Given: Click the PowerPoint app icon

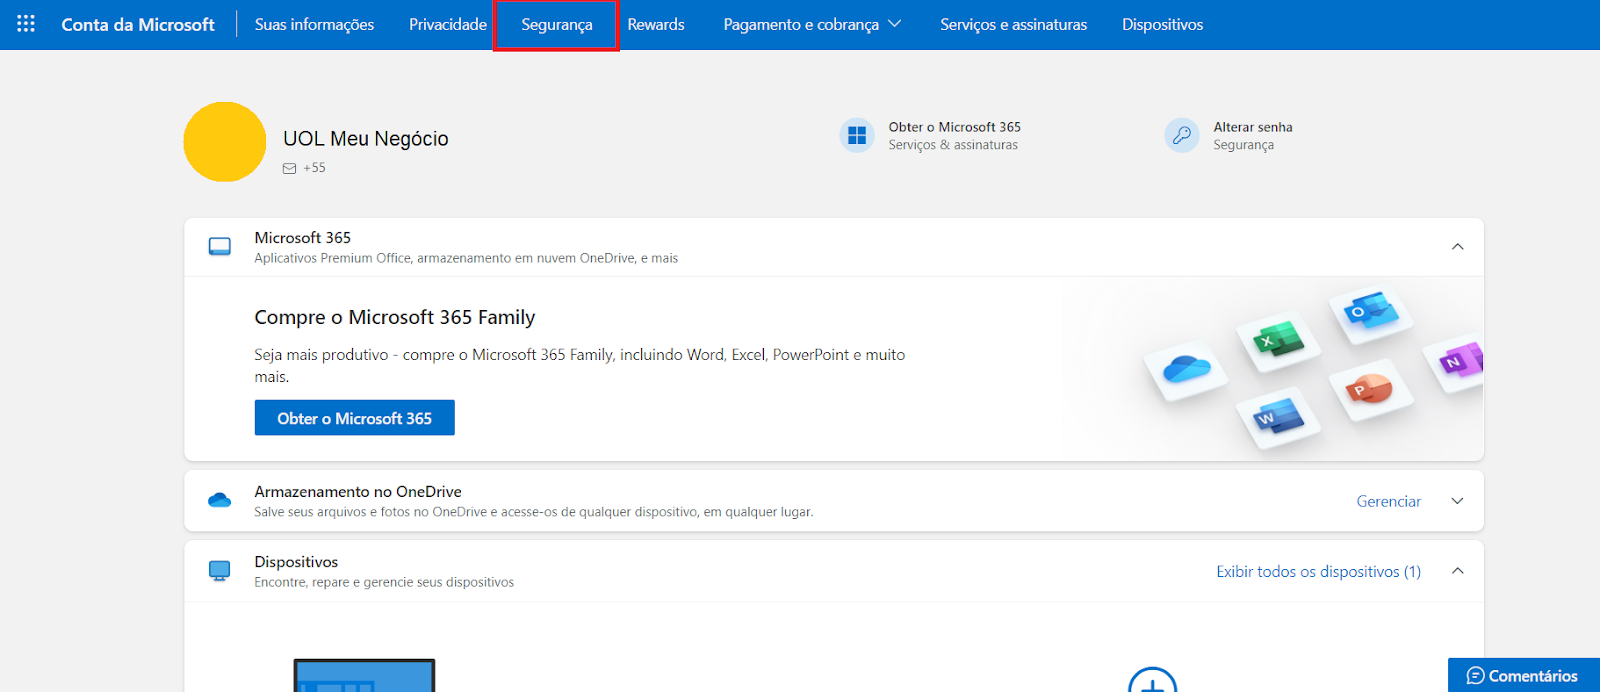Looking at the screenshot, I should [1371, 388].
